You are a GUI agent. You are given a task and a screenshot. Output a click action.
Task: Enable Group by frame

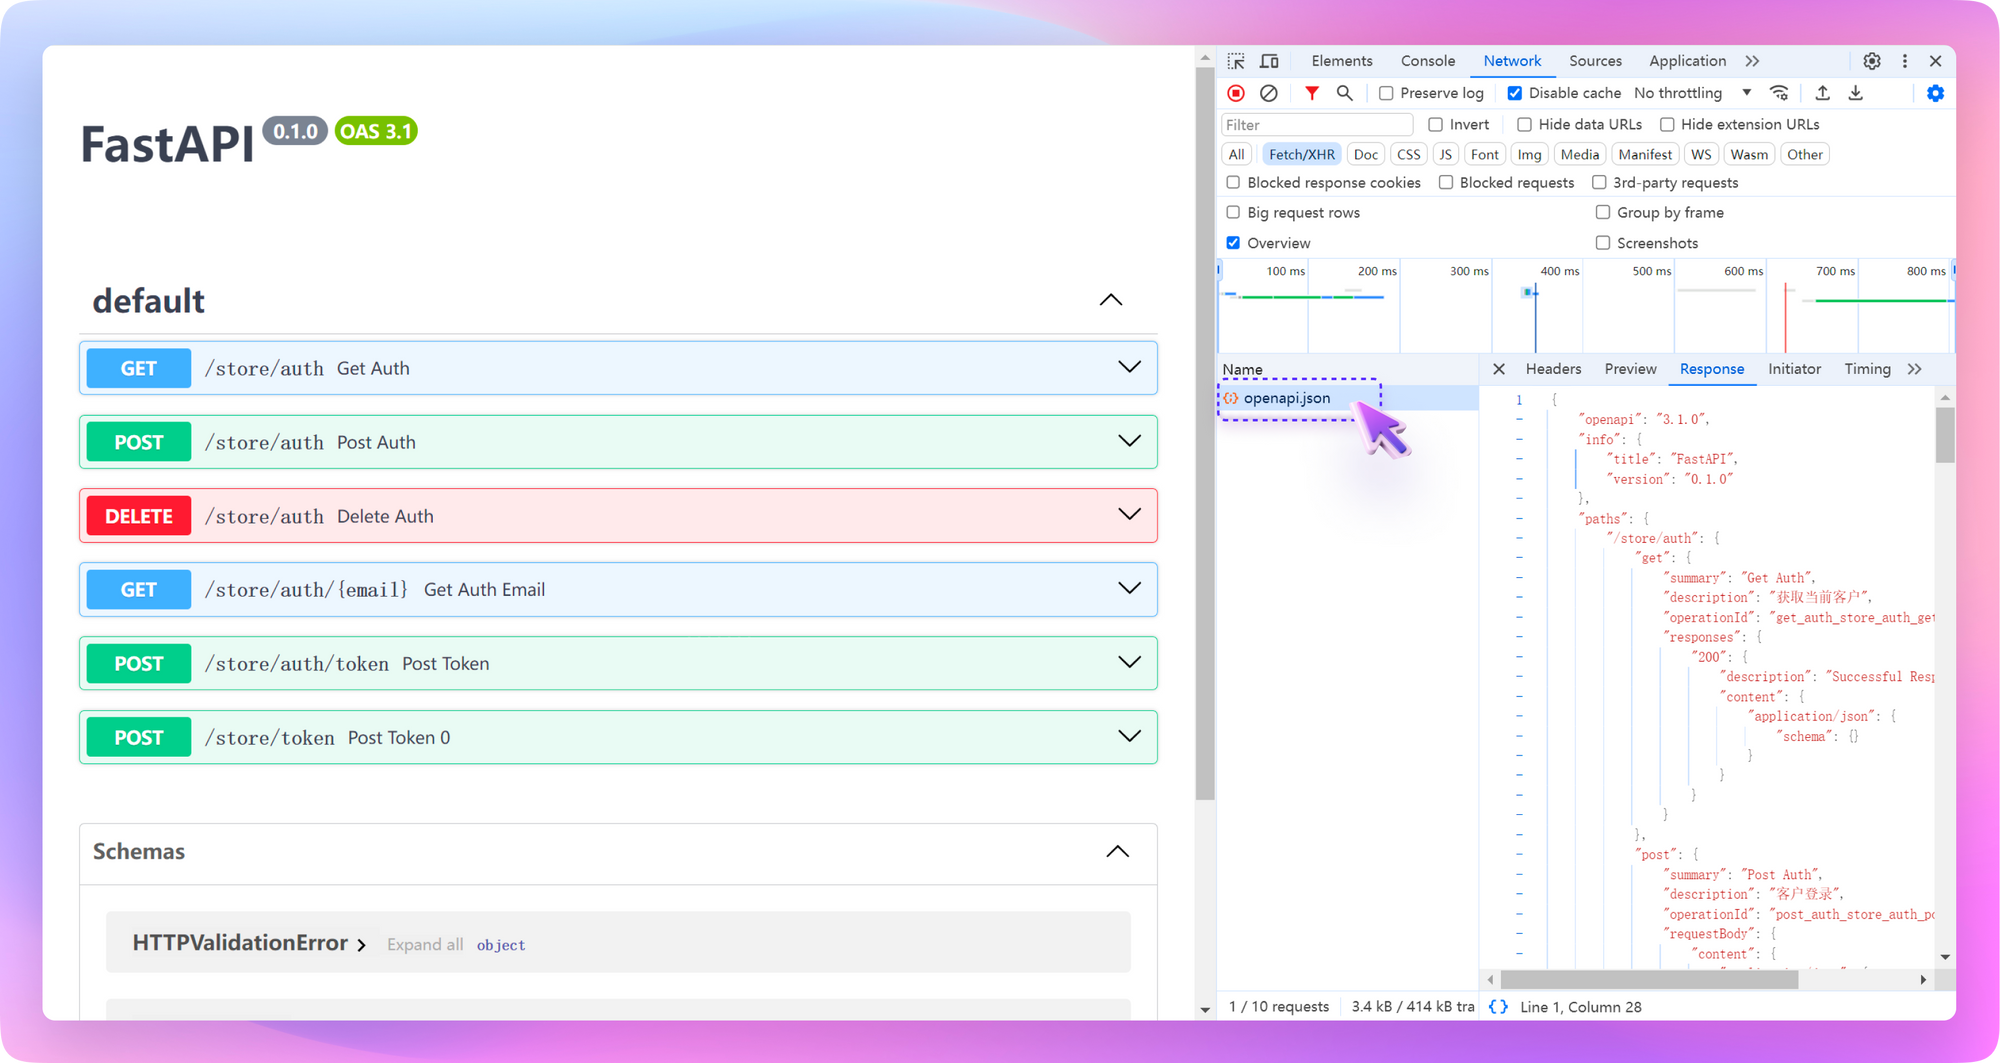point(1603,213)
